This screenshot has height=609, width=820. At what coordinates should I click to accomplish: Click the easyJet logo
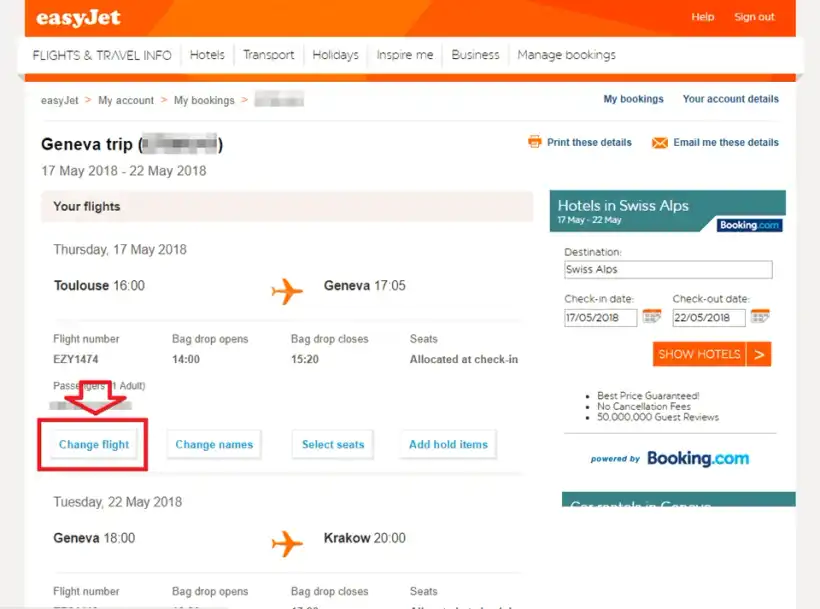77,17
